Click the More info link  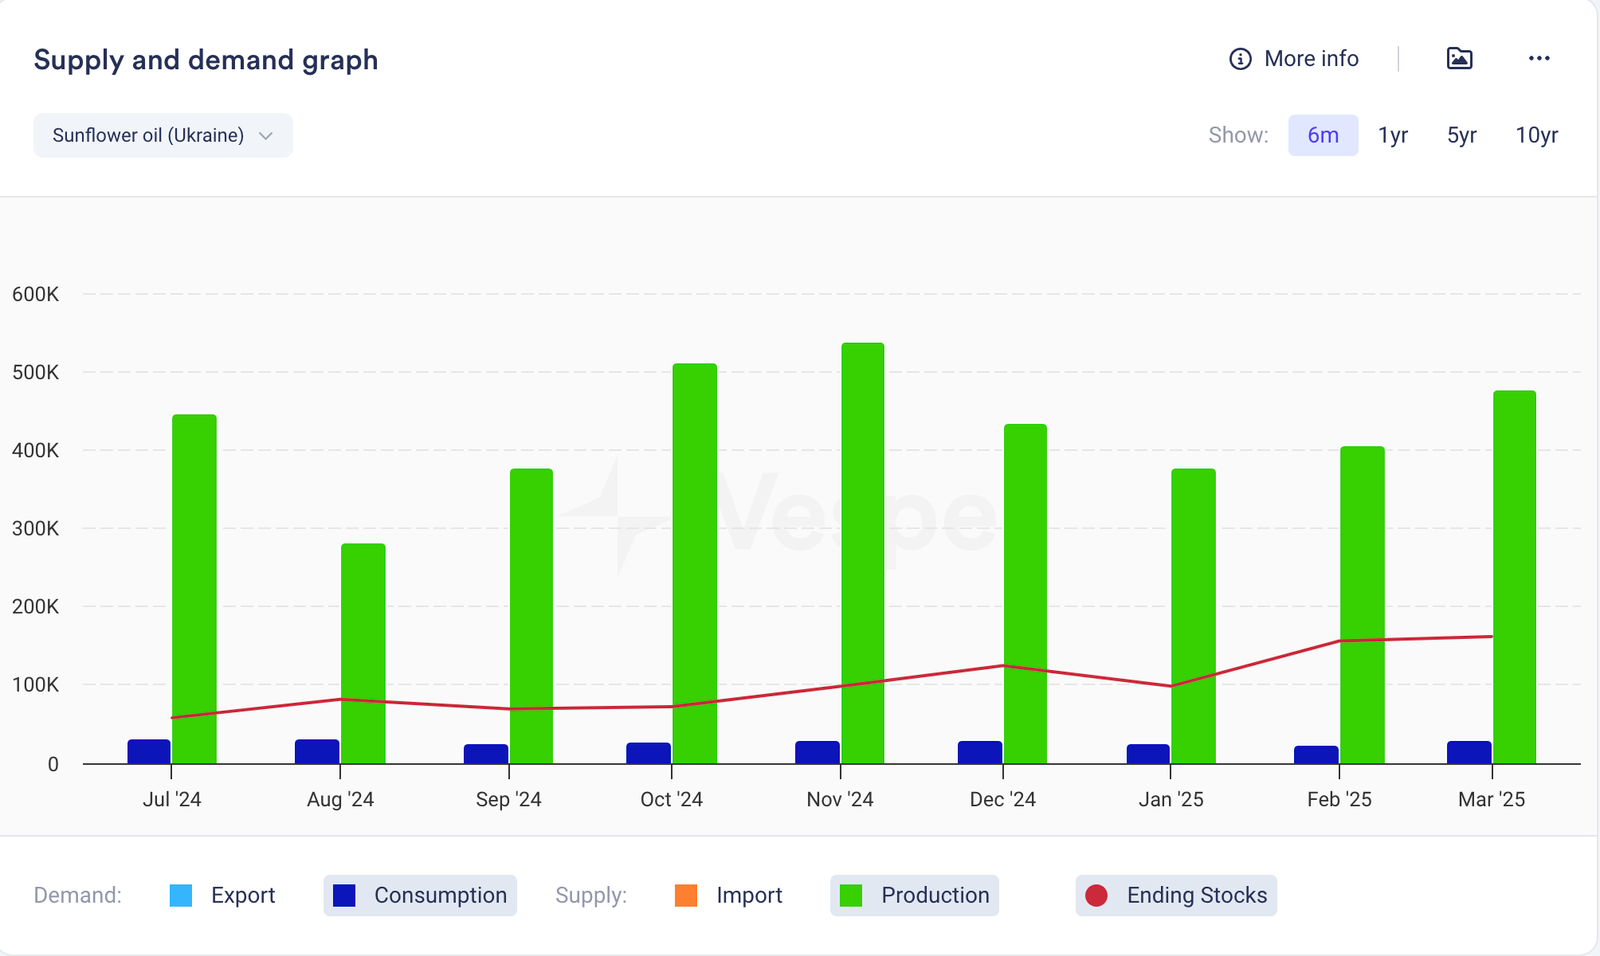[x=1310, y=59]
